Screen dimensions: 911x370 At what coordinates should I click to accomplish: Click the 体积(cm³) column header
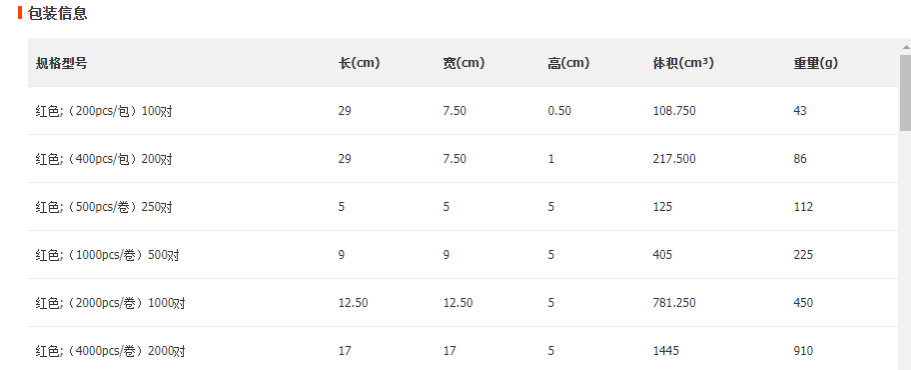point(683,63)
